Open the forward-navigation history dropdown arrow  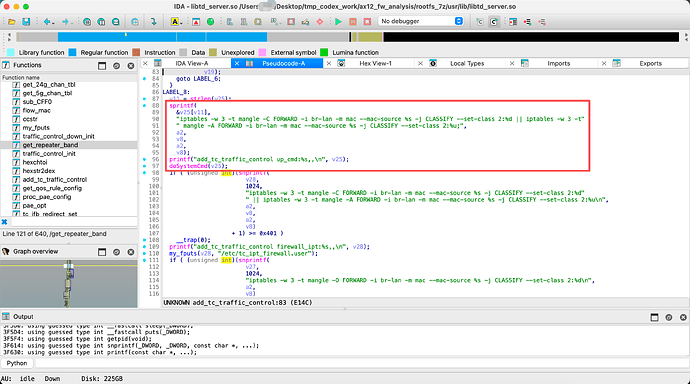click(72, 22)
